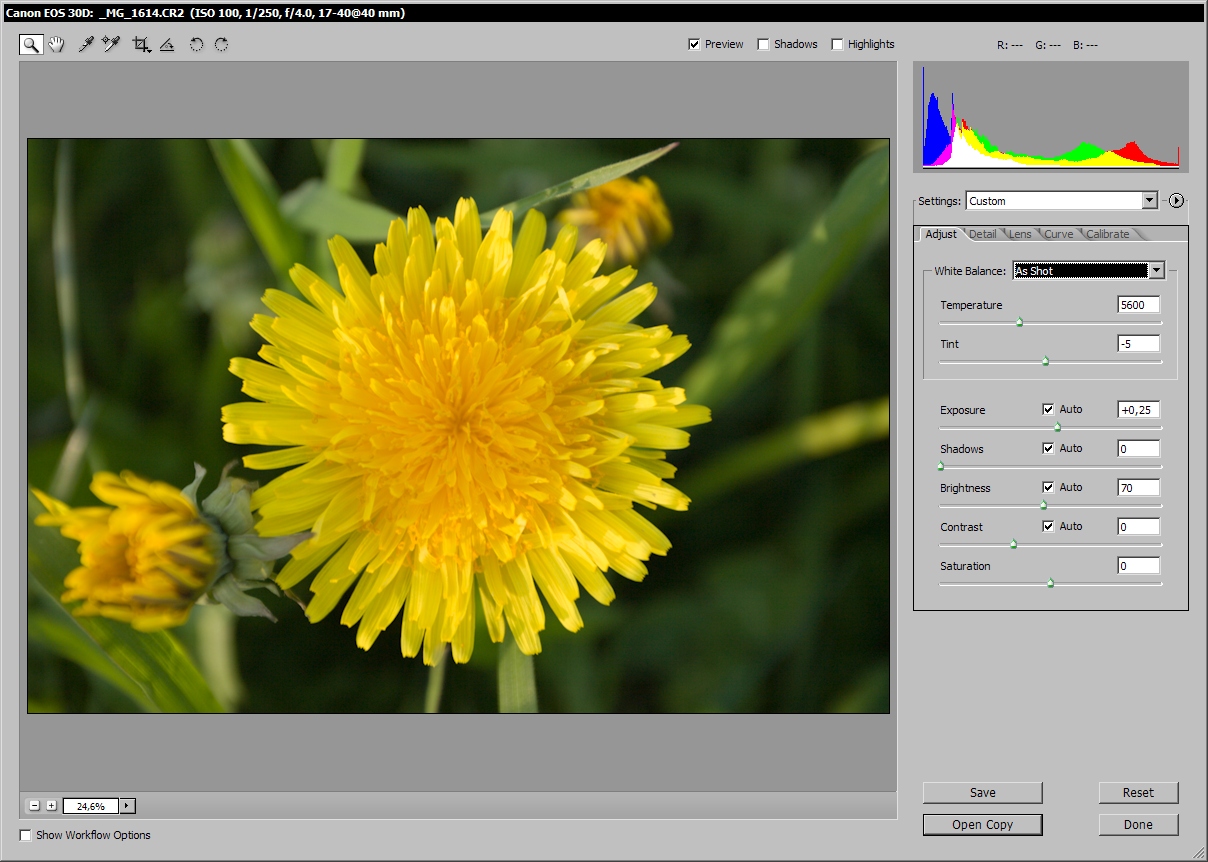Viewport: 1208px width, 862px height.
Task: Toggle the Preview checkbox
Action: [694, 44]
